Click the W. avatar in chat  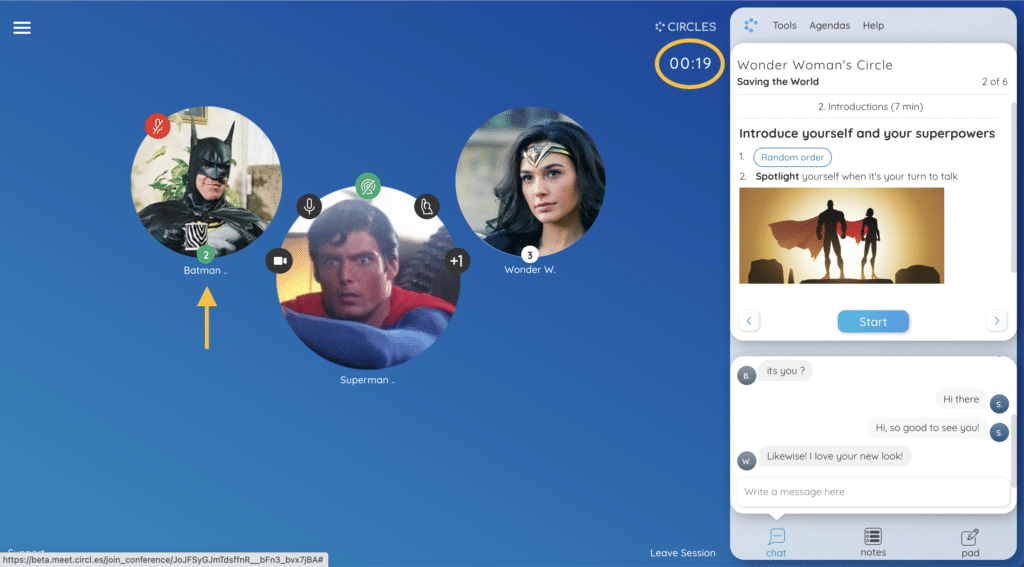click(746, 461)
